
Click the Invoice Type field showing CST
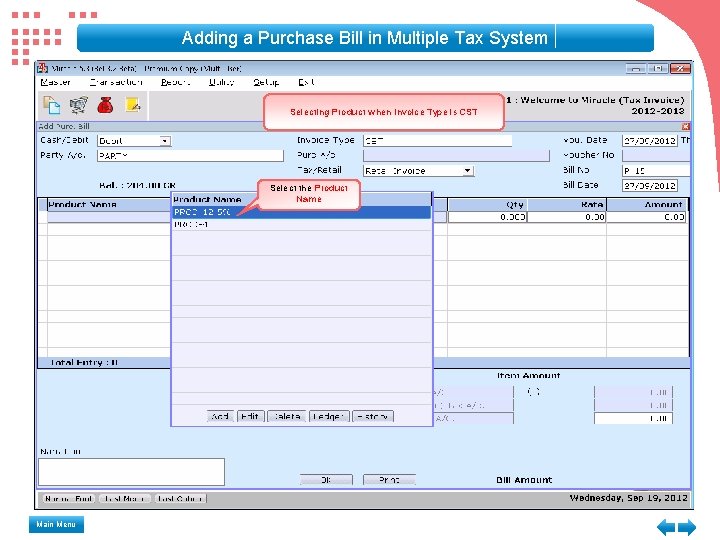point(437,141)
